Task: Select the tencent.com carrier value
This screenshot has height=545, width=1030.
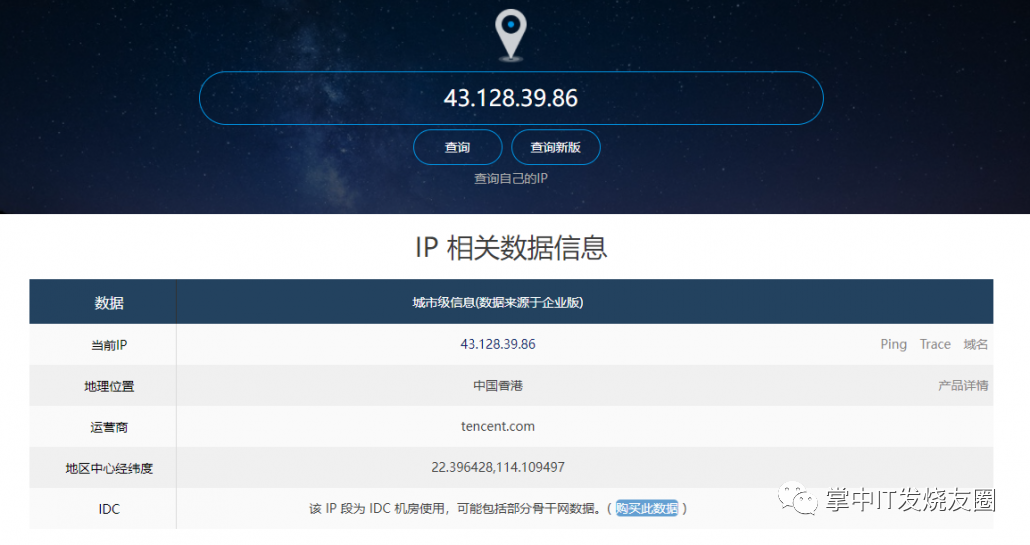Action: coord(498,426)
